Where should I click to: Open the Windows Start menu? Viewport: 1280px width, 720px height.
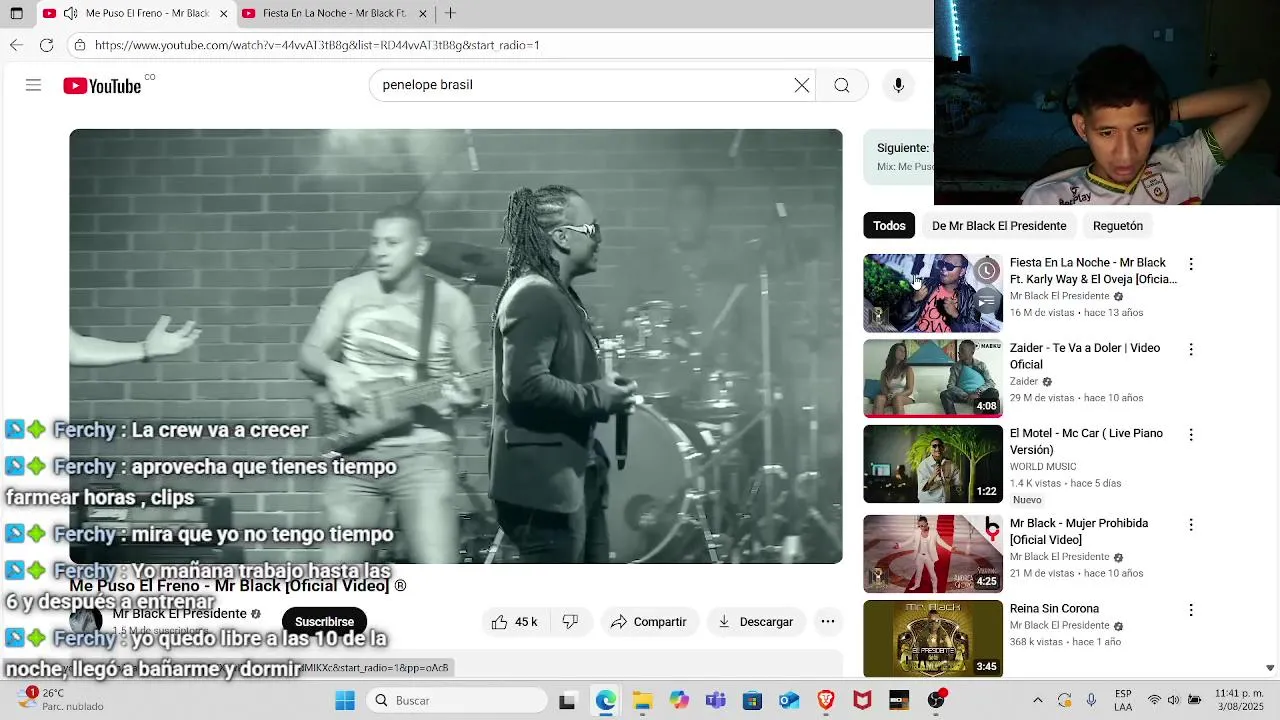[345, 701]
